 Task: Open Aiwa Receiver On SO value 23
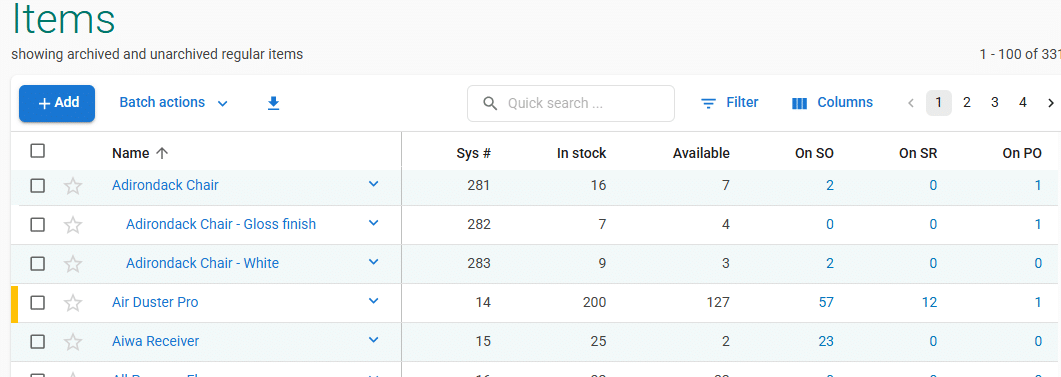point(826,341)
